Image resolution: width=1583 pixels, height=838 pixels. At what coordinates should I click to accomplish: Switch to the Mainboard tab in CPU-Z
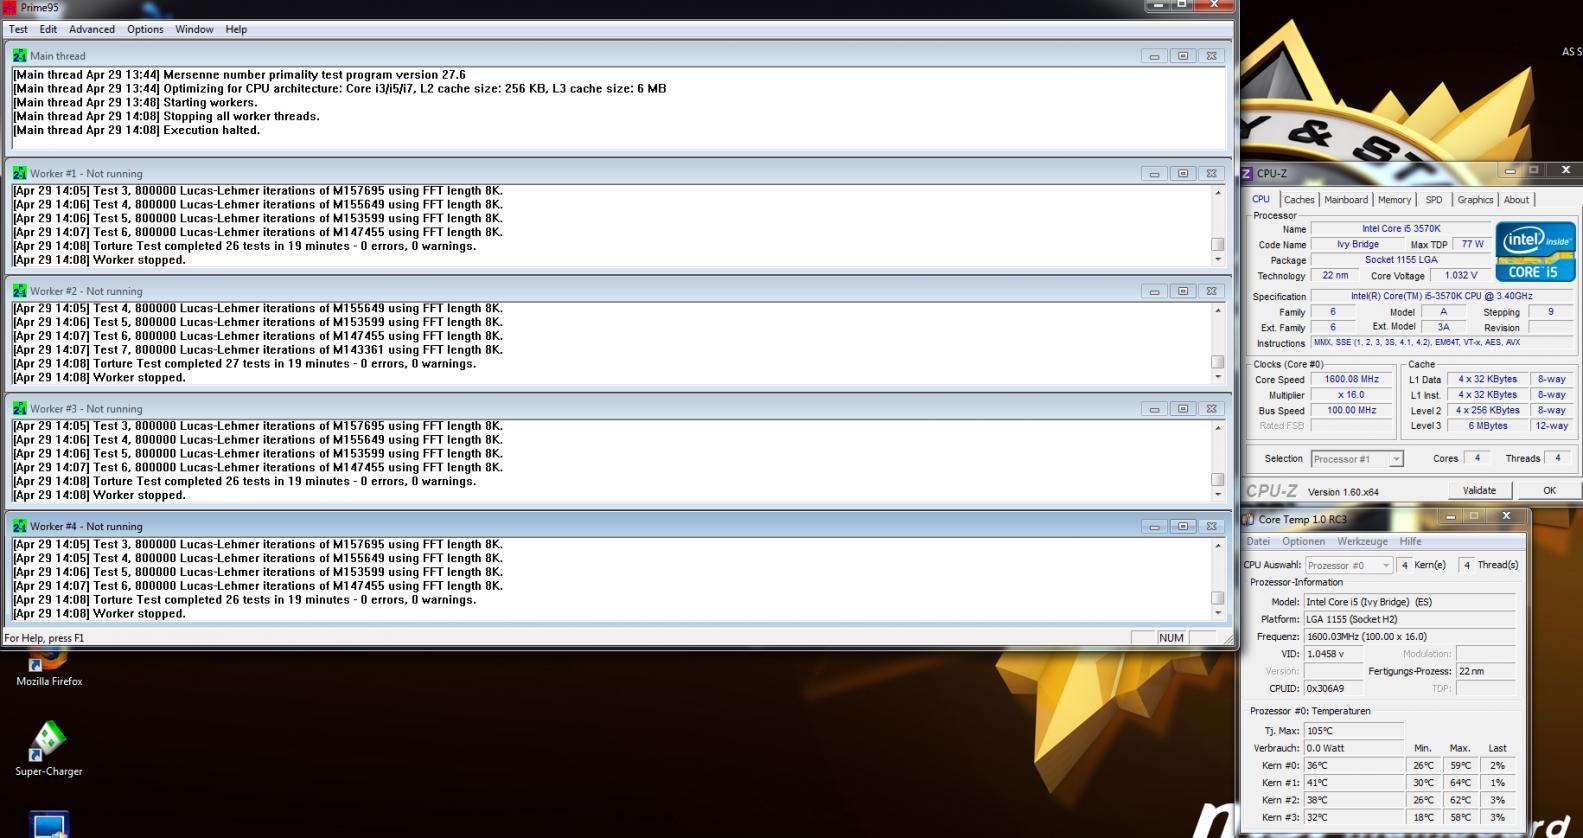[x=1346, y=200]
